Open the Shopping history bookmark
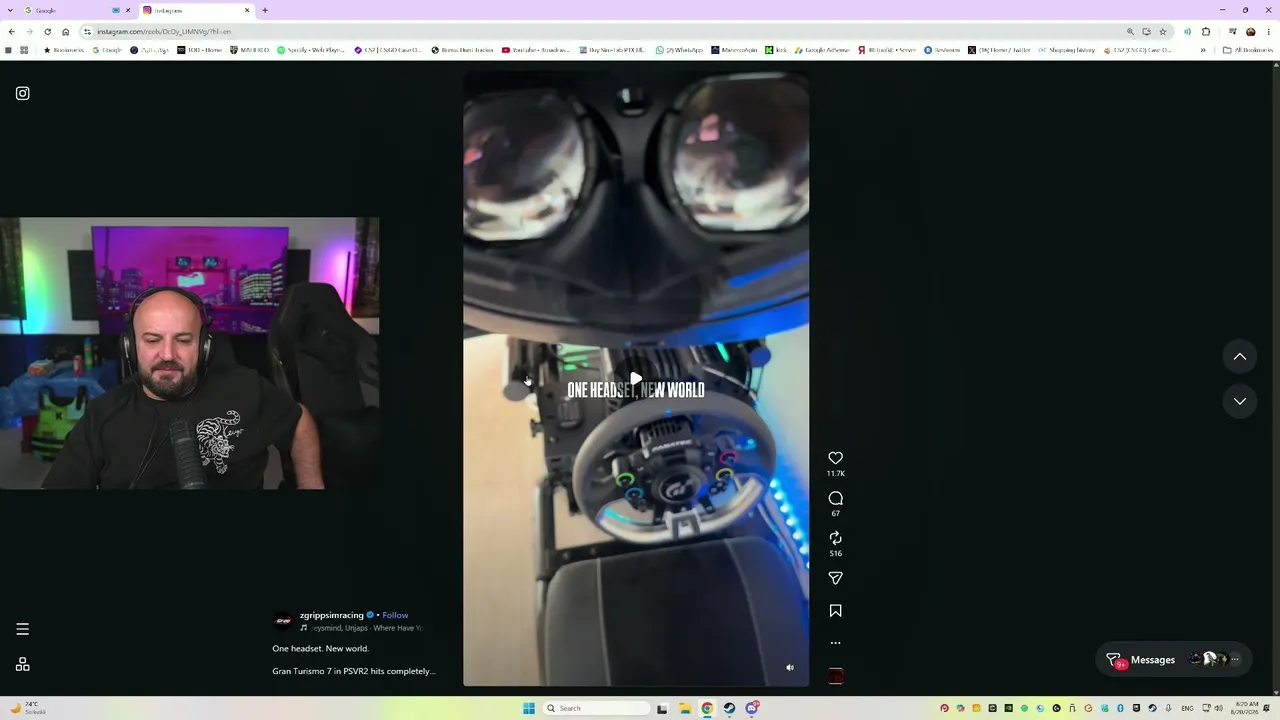 tap(1067, 50)
